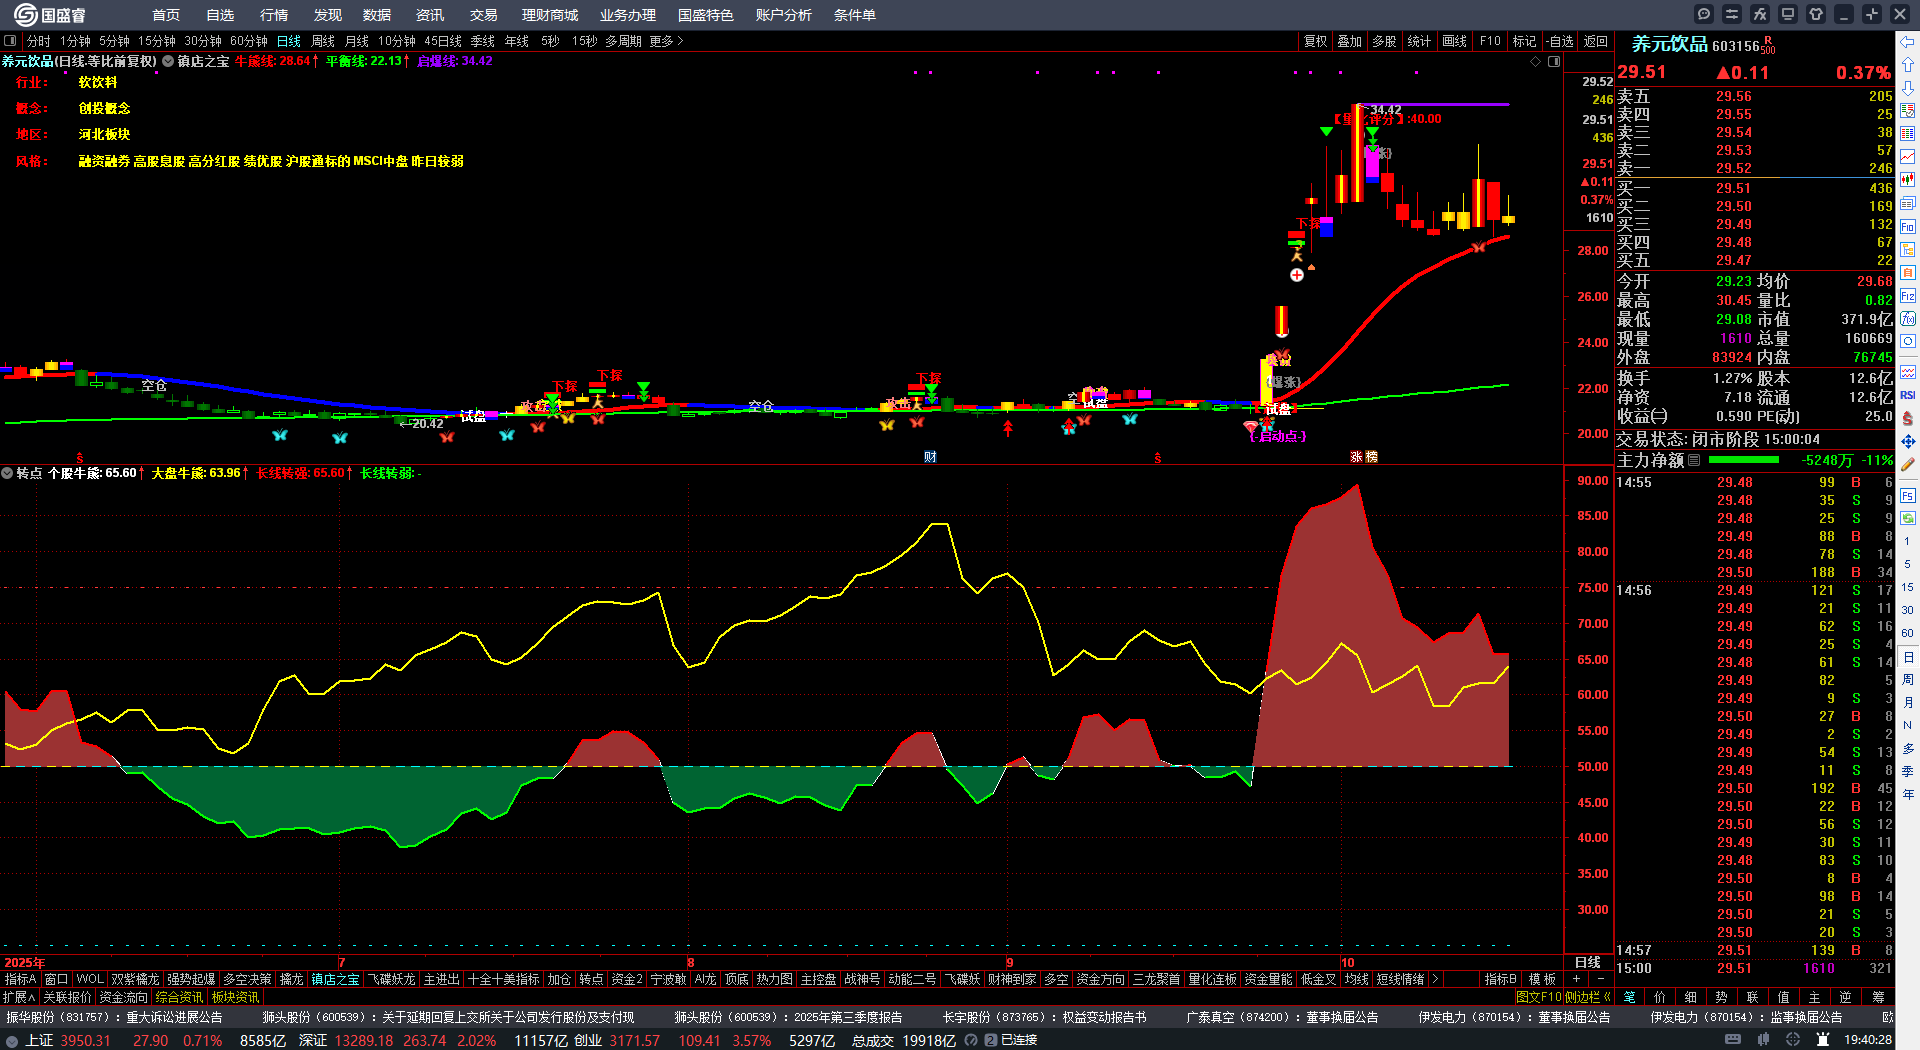Click the up arrow icon in right sidebar
This screenshot has height=1050, width=1920.
(x=1908, y=65)
